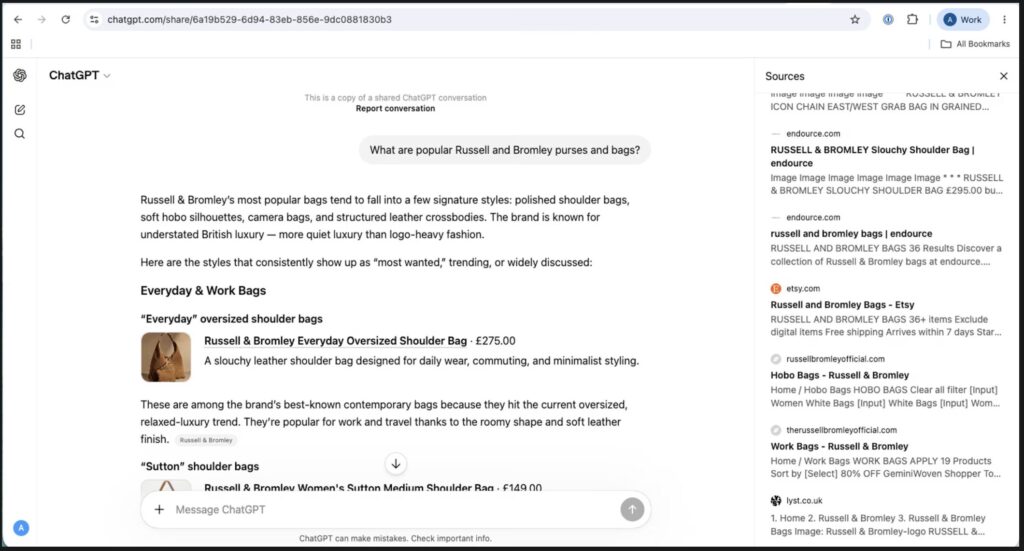
Task: Open the Slouchy Shoulder Bag endource source
Action: (x=887, y=162)
